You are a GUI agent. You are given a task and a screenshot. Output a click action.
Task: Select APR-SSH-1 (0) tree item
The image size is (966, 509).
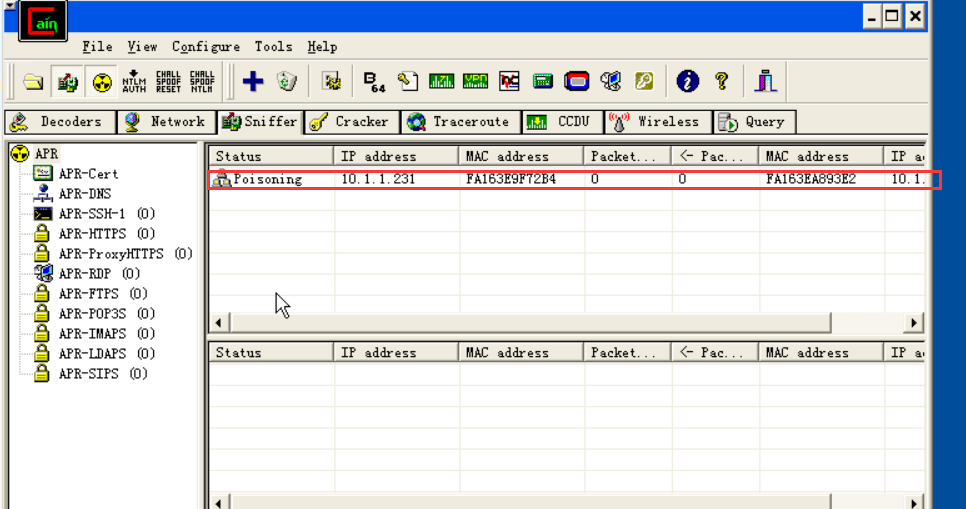[107, 214]
